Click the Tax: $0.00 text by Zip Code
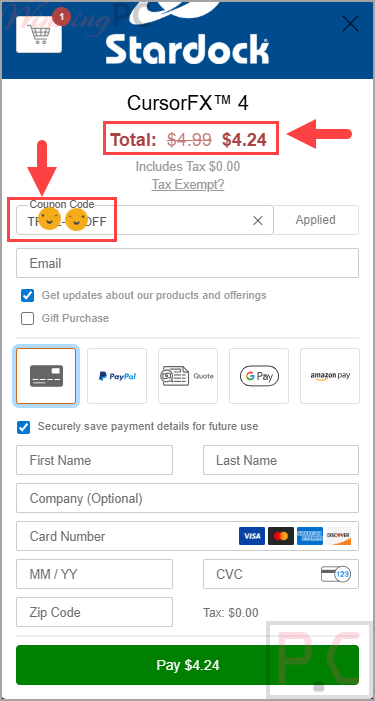The height and width of the screenshot is (701, 375). pos(231,612)
